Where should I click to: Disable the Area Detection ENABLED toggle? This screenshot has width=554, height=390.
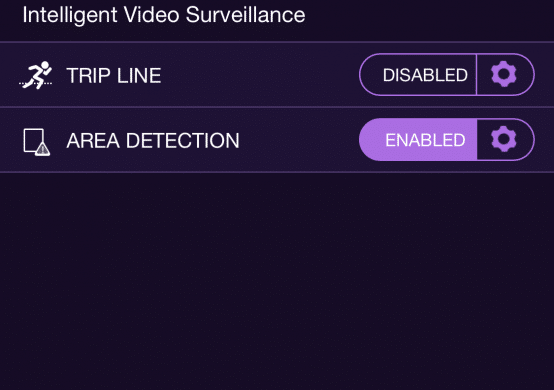[x=418, y=140]
